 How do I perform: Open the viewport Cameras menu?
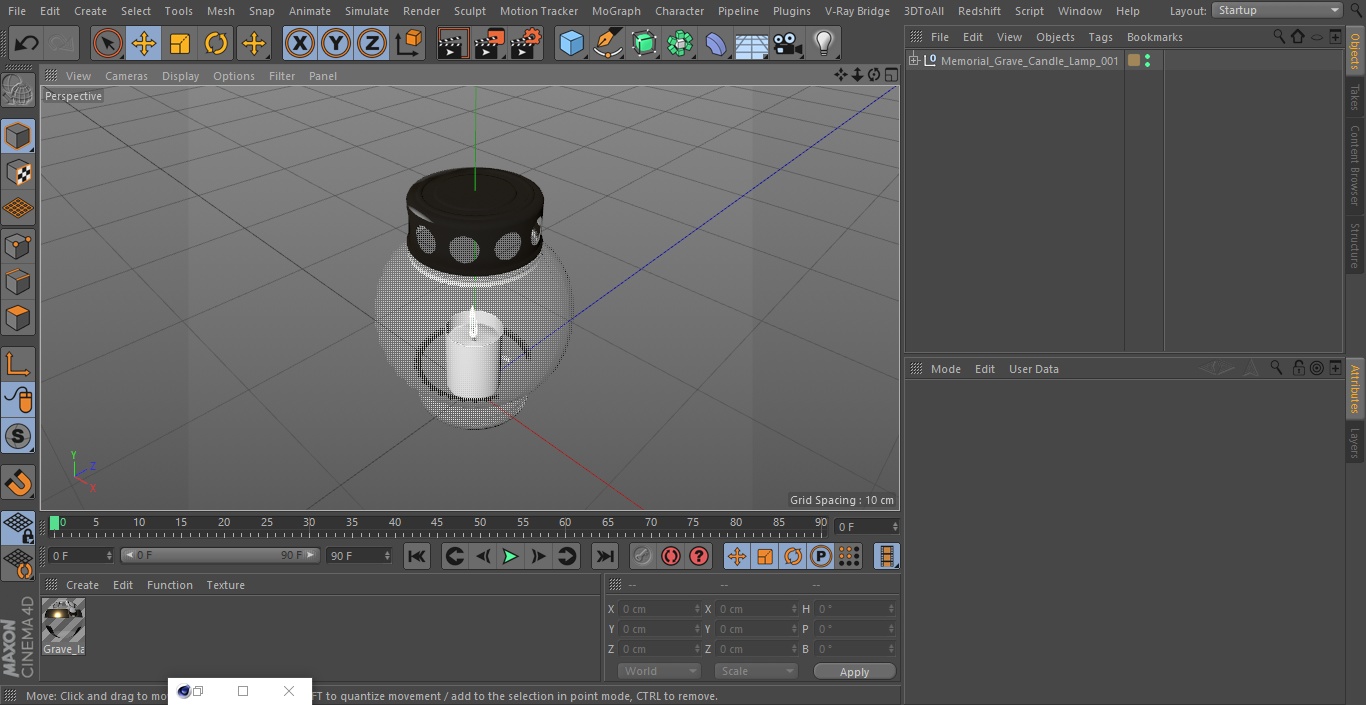click(x=126, y=76)
